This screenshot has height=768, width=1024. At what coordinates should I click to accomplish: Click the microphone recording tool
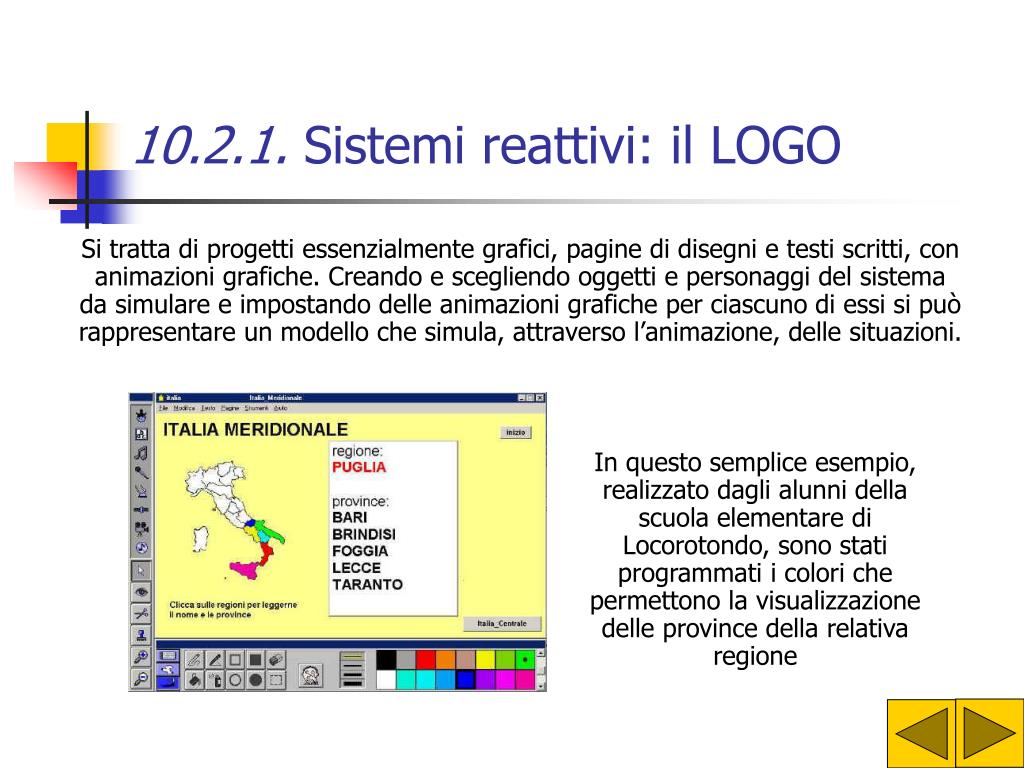coord(141,472)
